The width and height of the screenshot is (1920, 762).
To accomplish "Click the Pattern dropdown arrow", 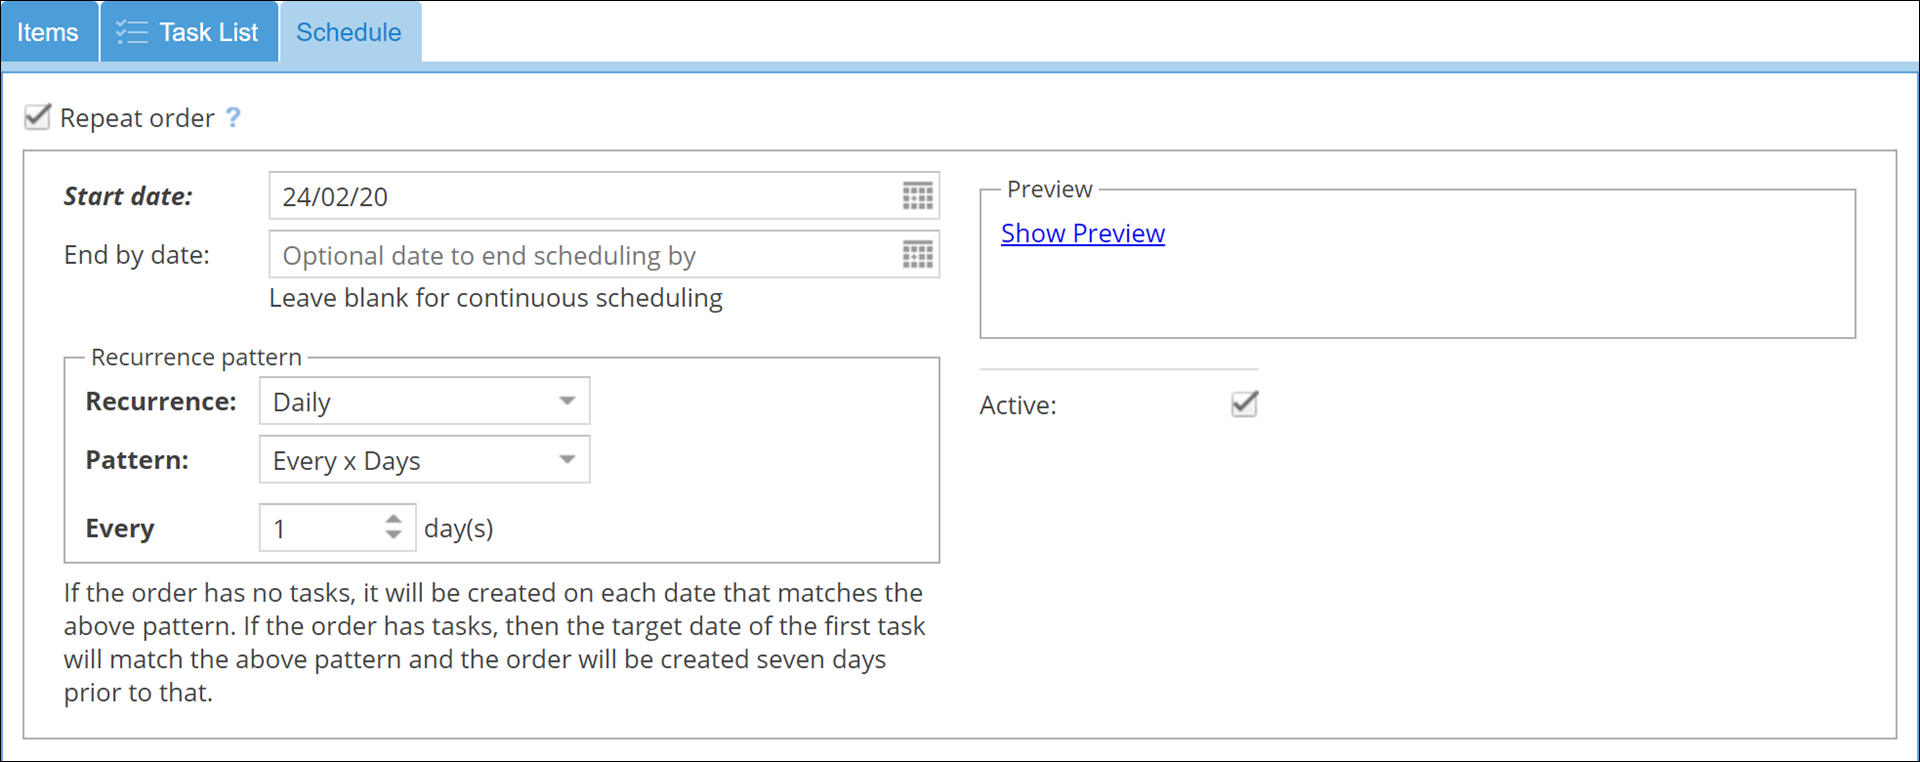I will tap(567, 460).
